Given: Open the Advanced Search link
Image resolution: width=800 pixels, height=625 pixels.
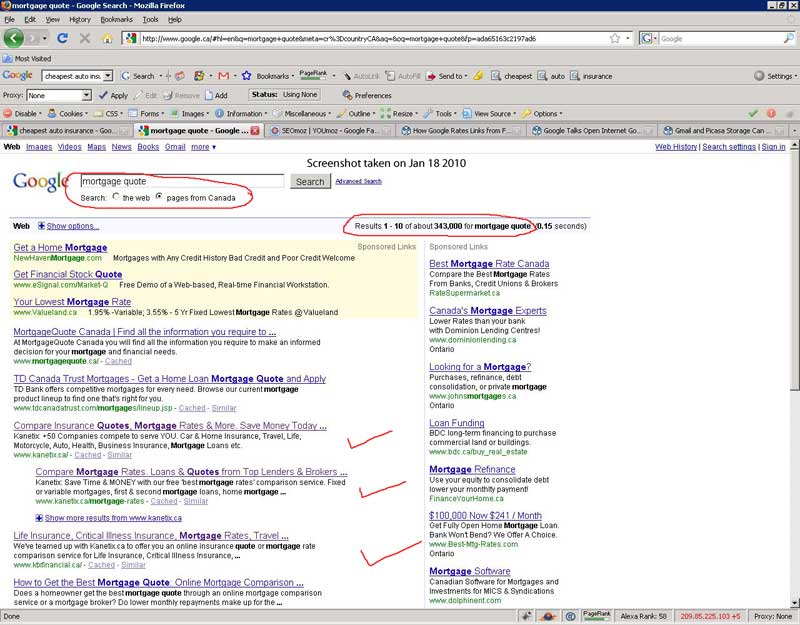Looking at the screenshot, I should point(358,181).
